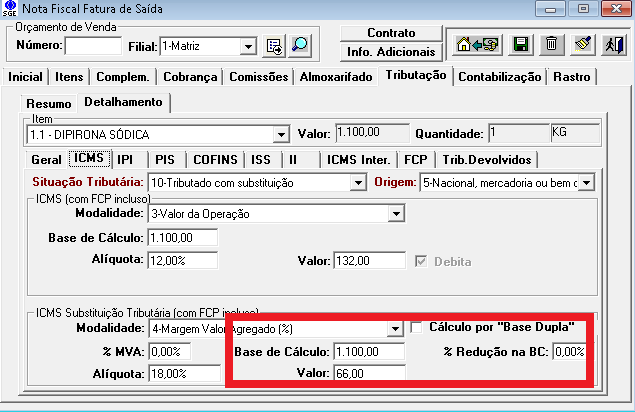The height and width of the screenshot is (412, 635).
Task: Click the SGE icon in title bar
Action: (9, 9)
